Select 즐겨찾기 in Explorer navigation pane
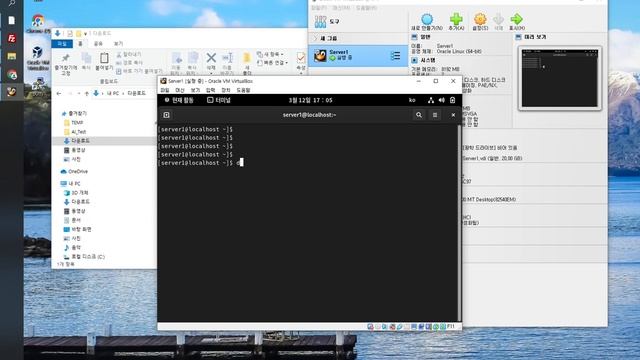The image size is (640, 360). (x=77, y=113)
